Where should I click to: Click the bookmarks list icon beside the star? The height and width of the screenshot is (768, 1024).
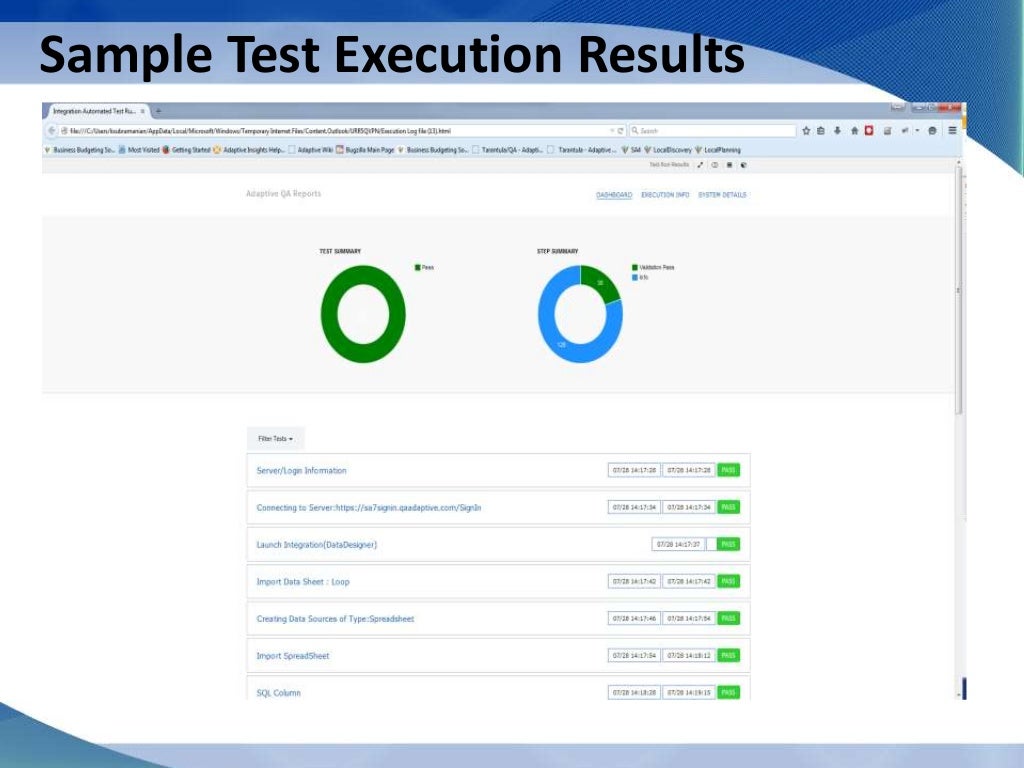[821, 131]
